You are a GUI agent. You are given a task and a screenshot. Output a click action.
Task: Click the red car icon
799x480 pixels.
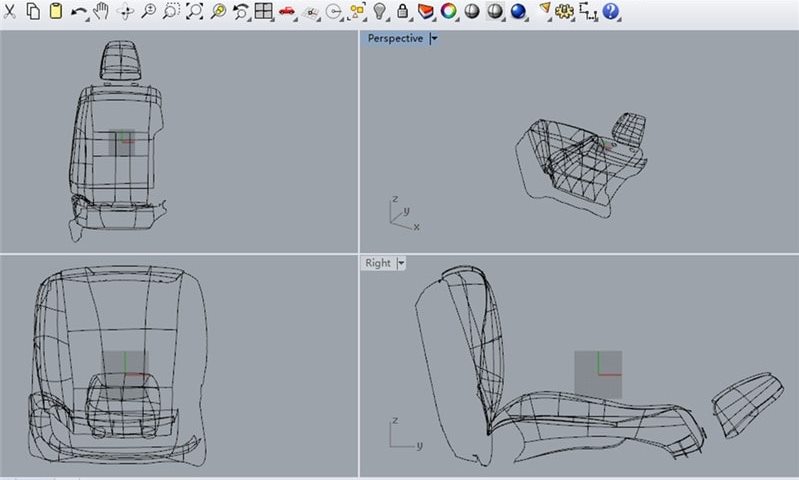coord(287,11)
